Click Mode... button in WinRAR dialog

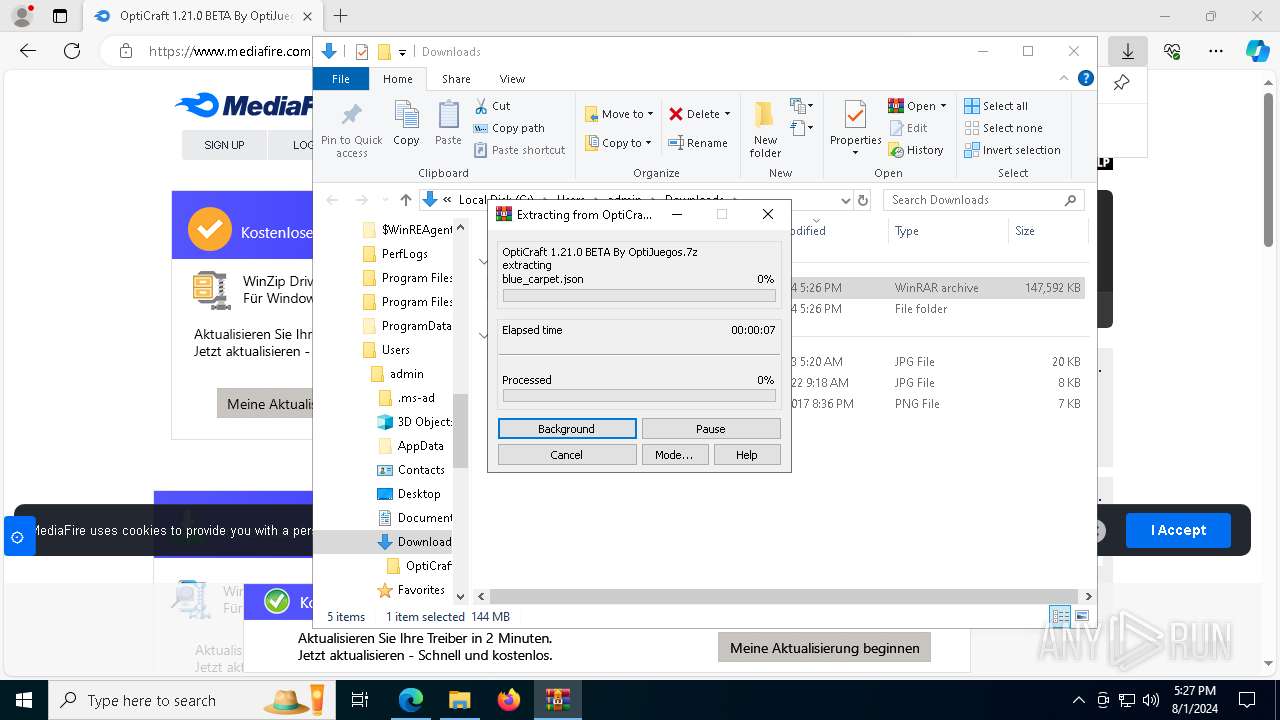tap(674, 454)
